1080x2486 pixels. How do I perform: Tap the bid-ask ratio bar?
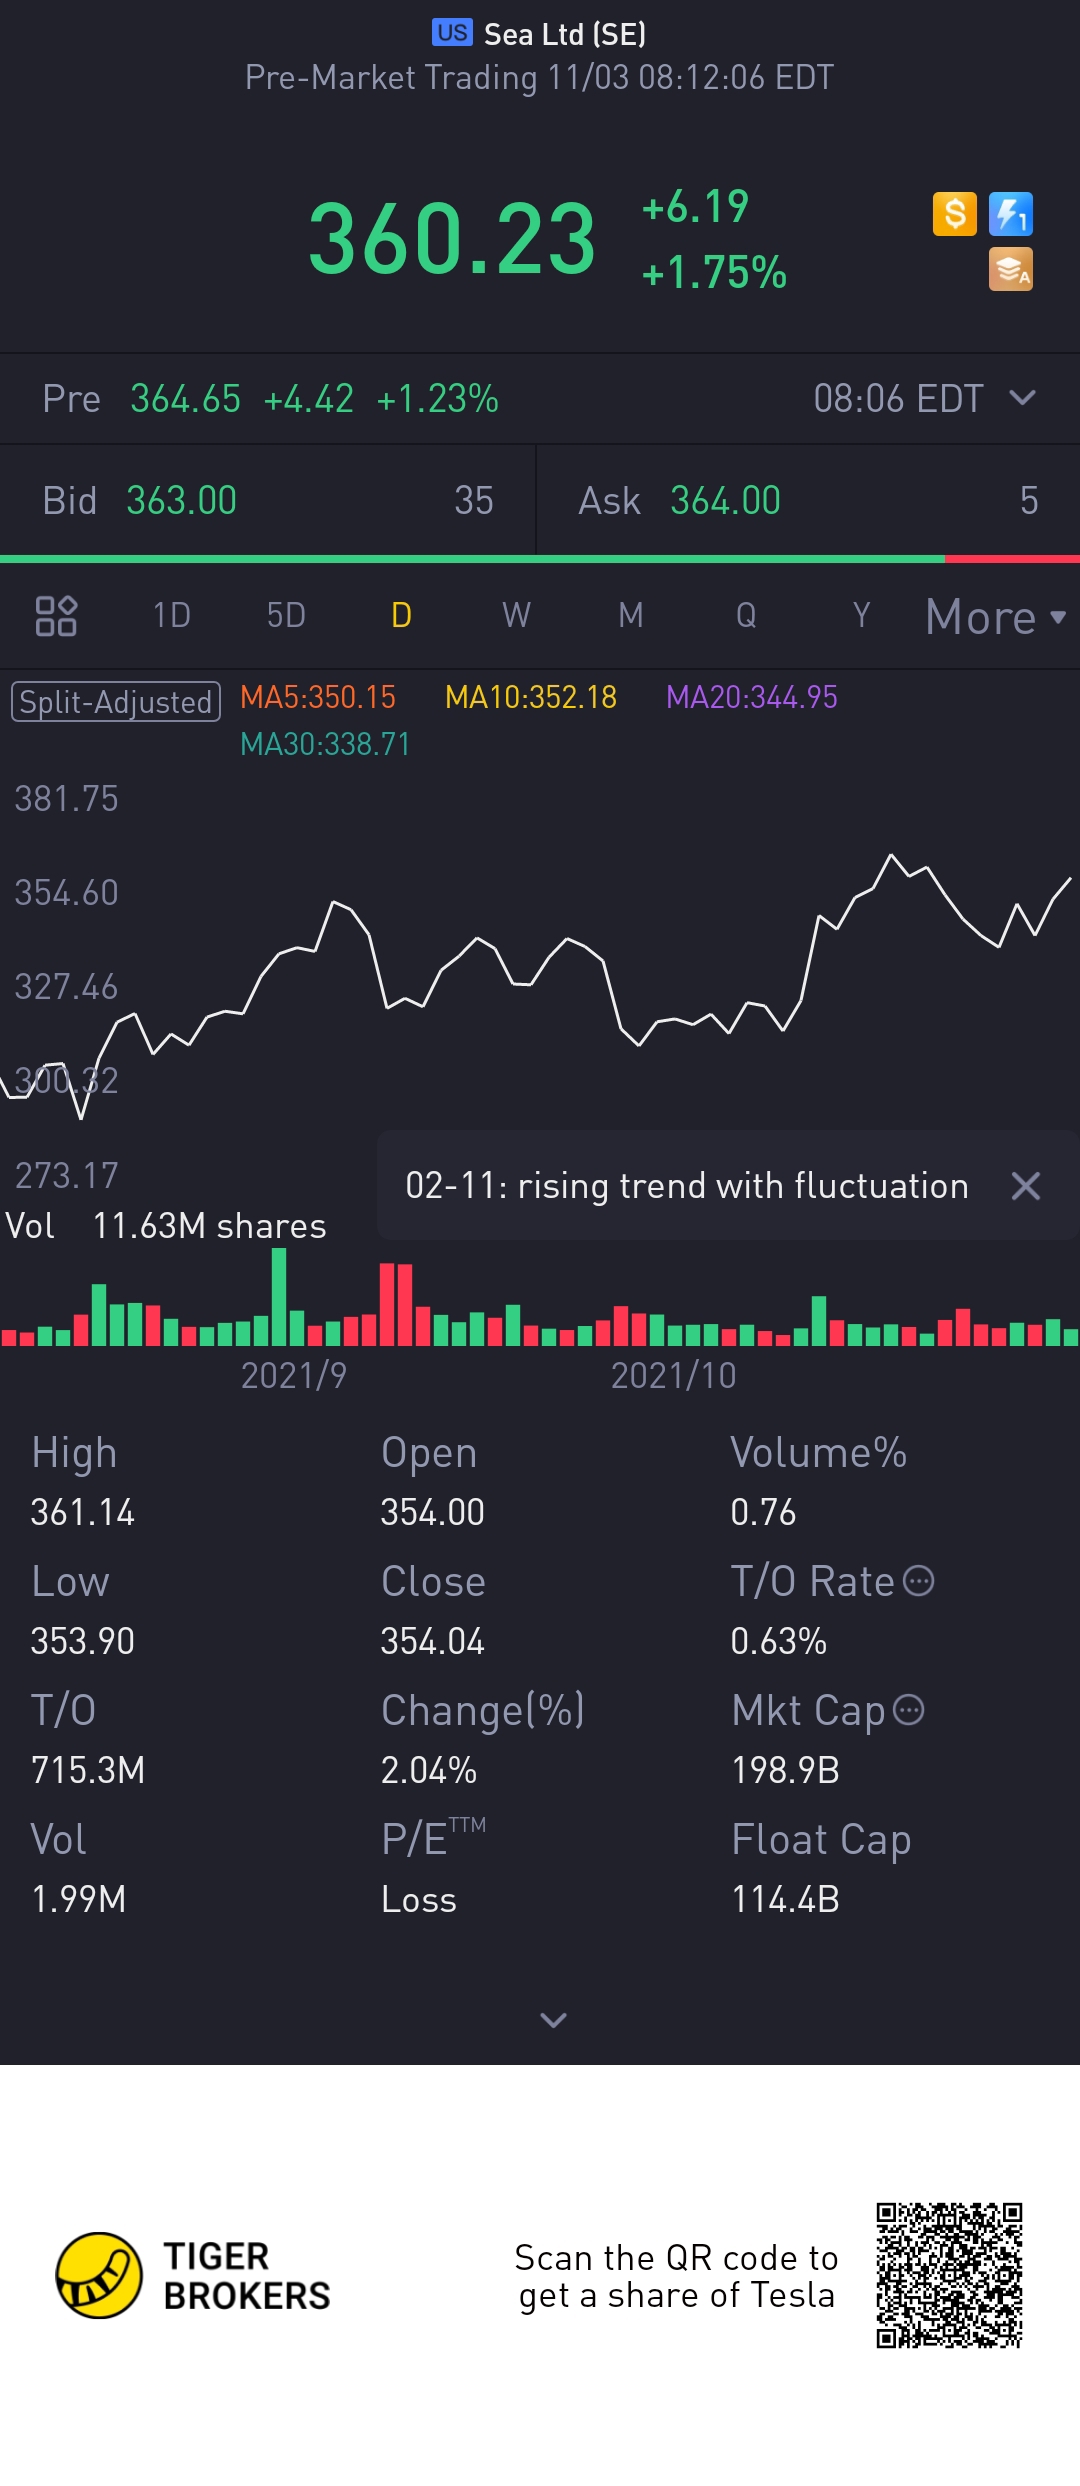click(x=540, y=559)
